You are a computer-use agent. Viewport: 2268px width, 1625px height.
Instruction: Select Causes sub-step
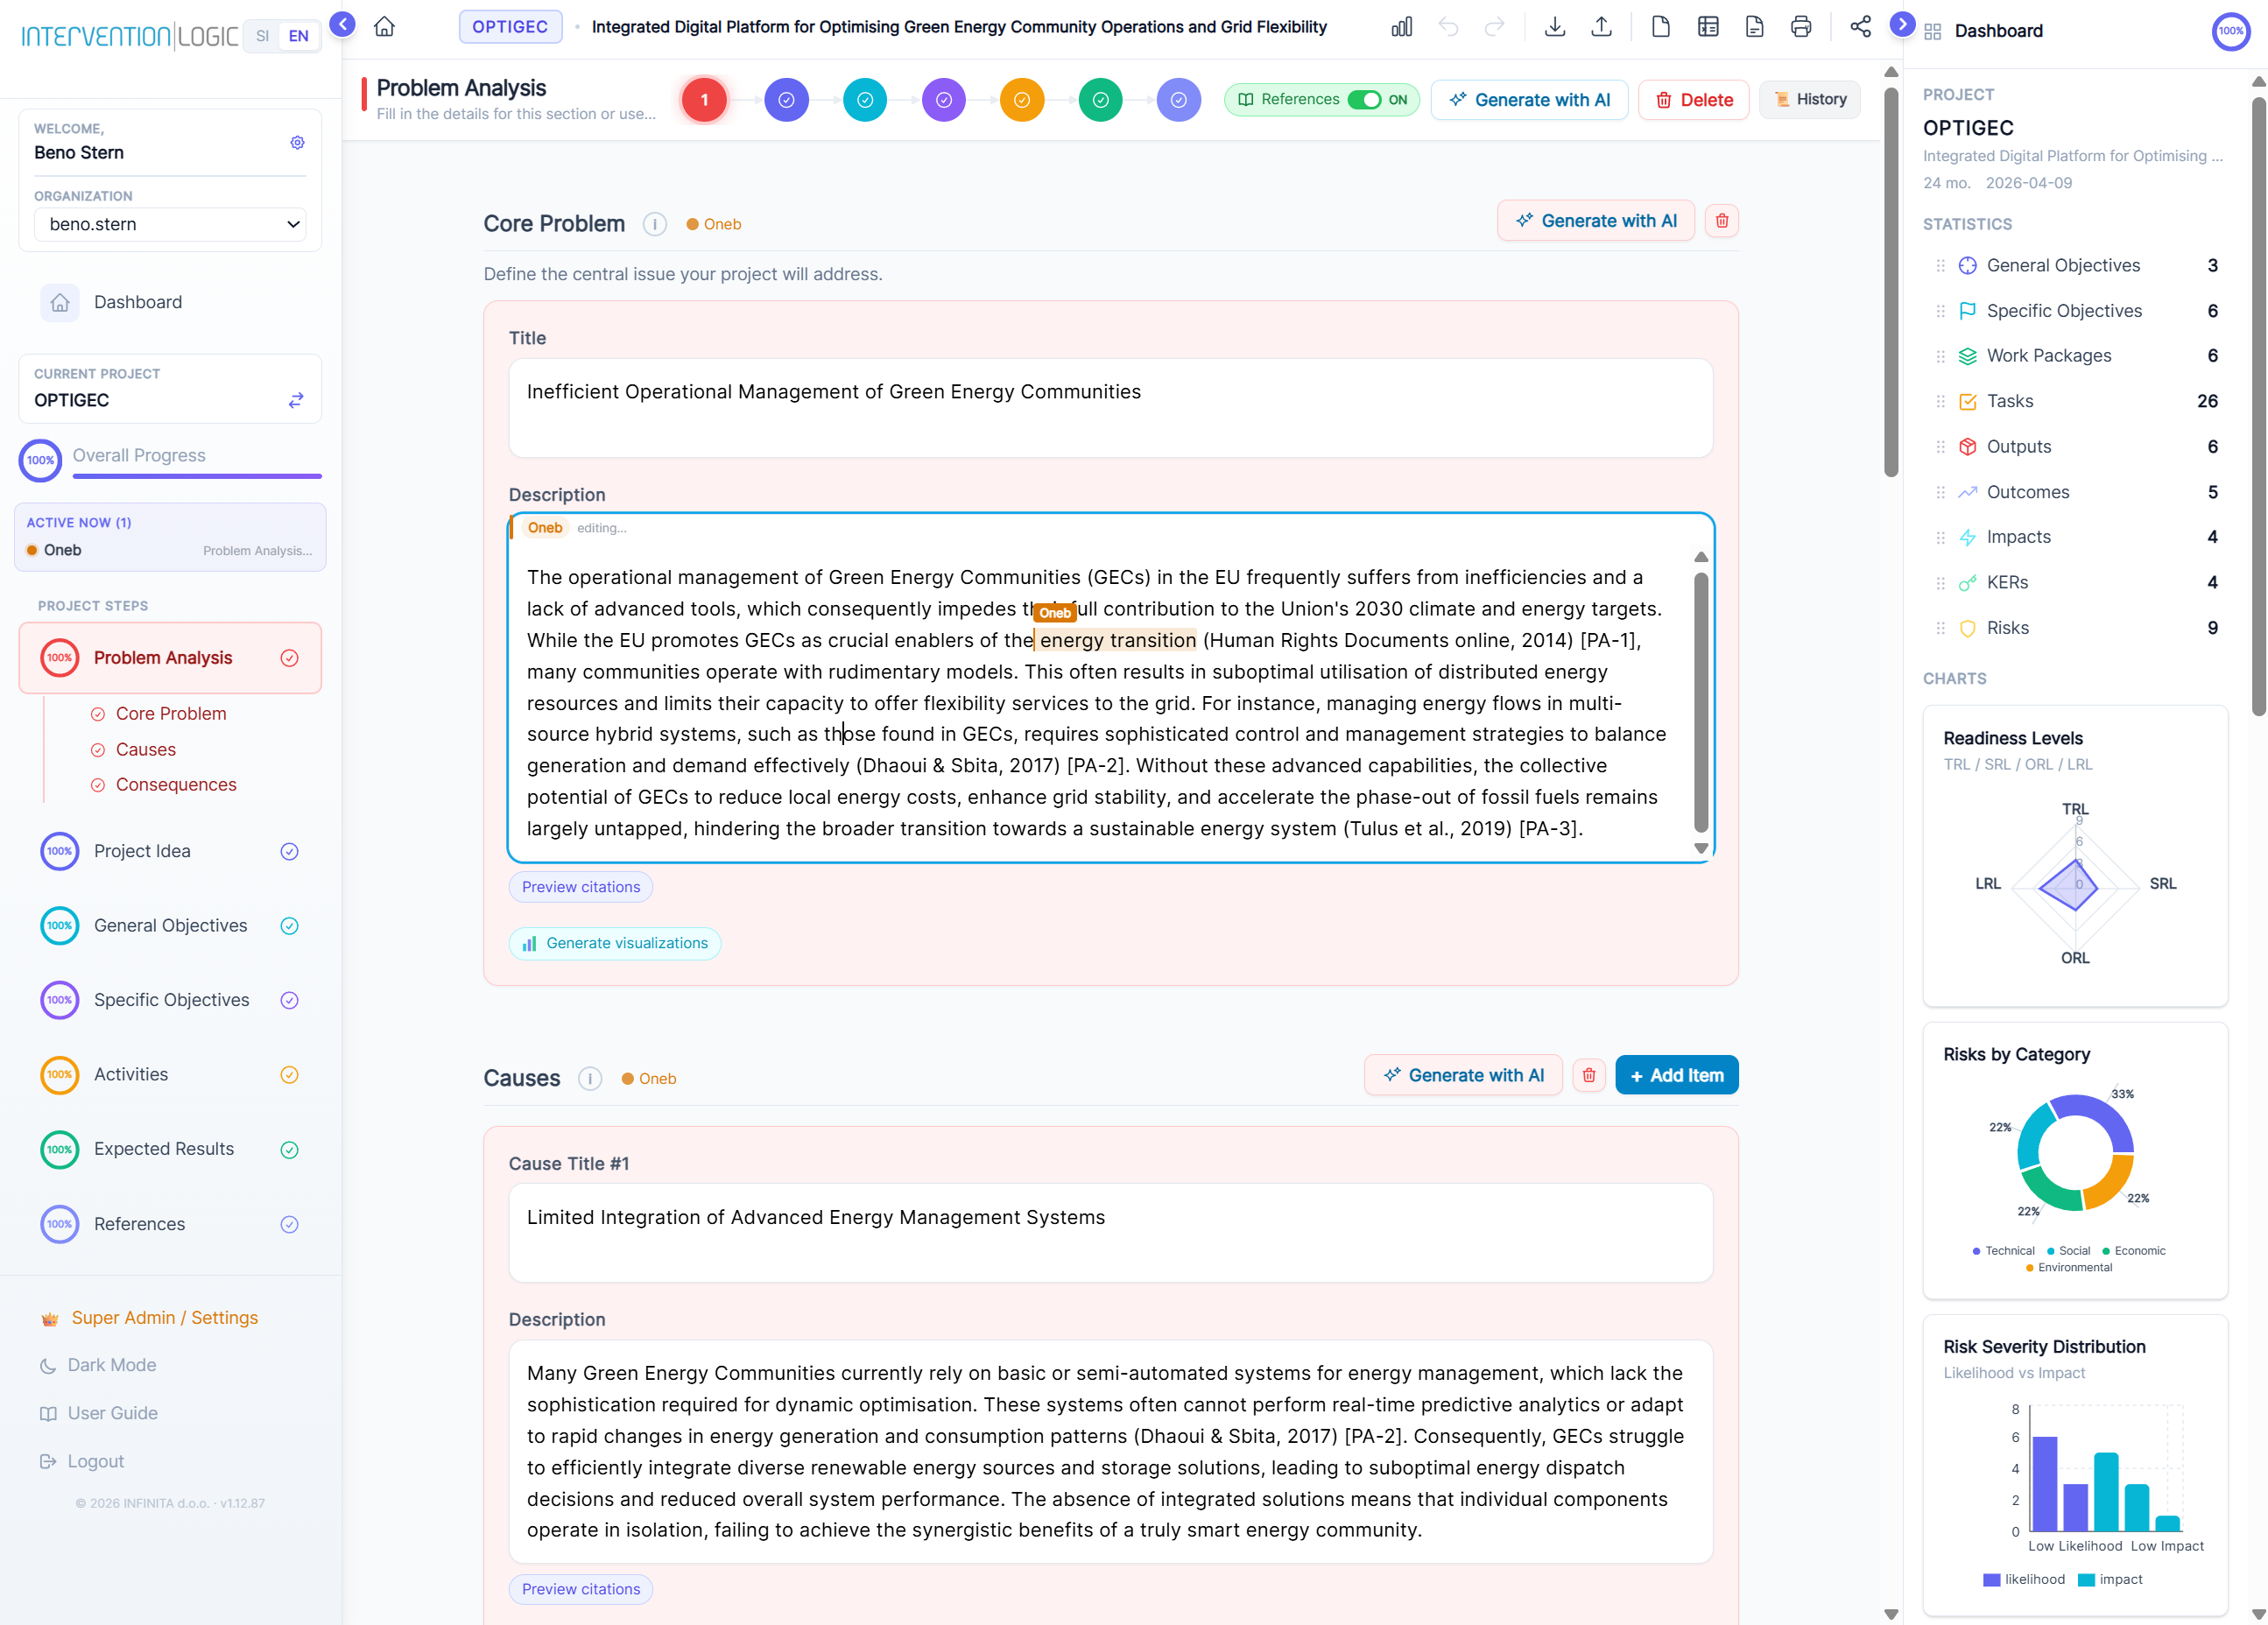click(145, 750)
